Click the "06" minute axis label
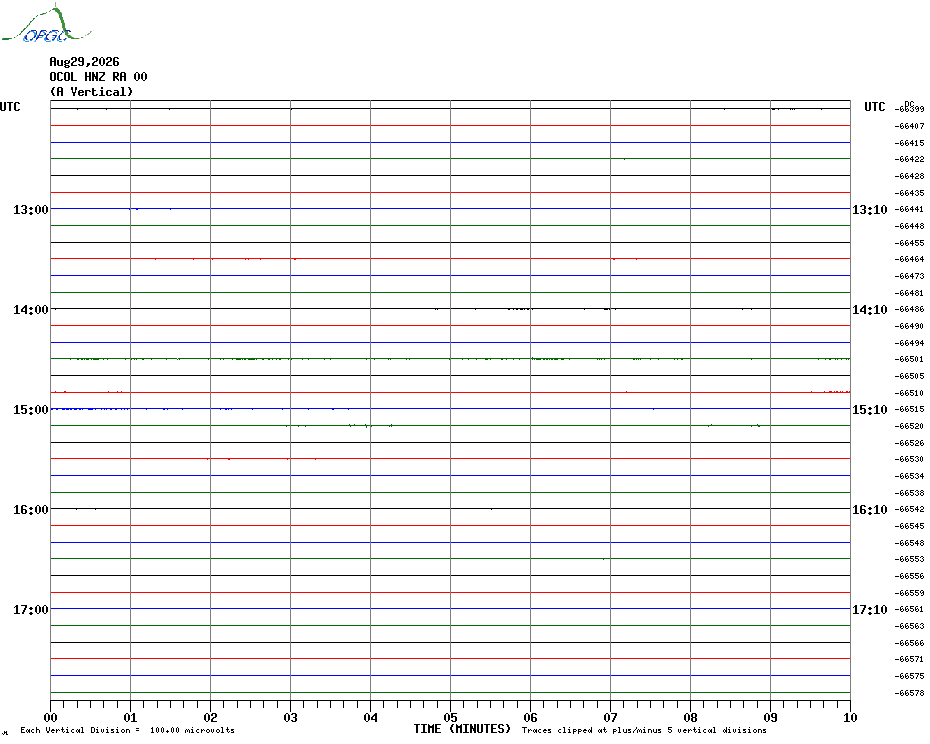930x744 pixels. coord(531,717)
